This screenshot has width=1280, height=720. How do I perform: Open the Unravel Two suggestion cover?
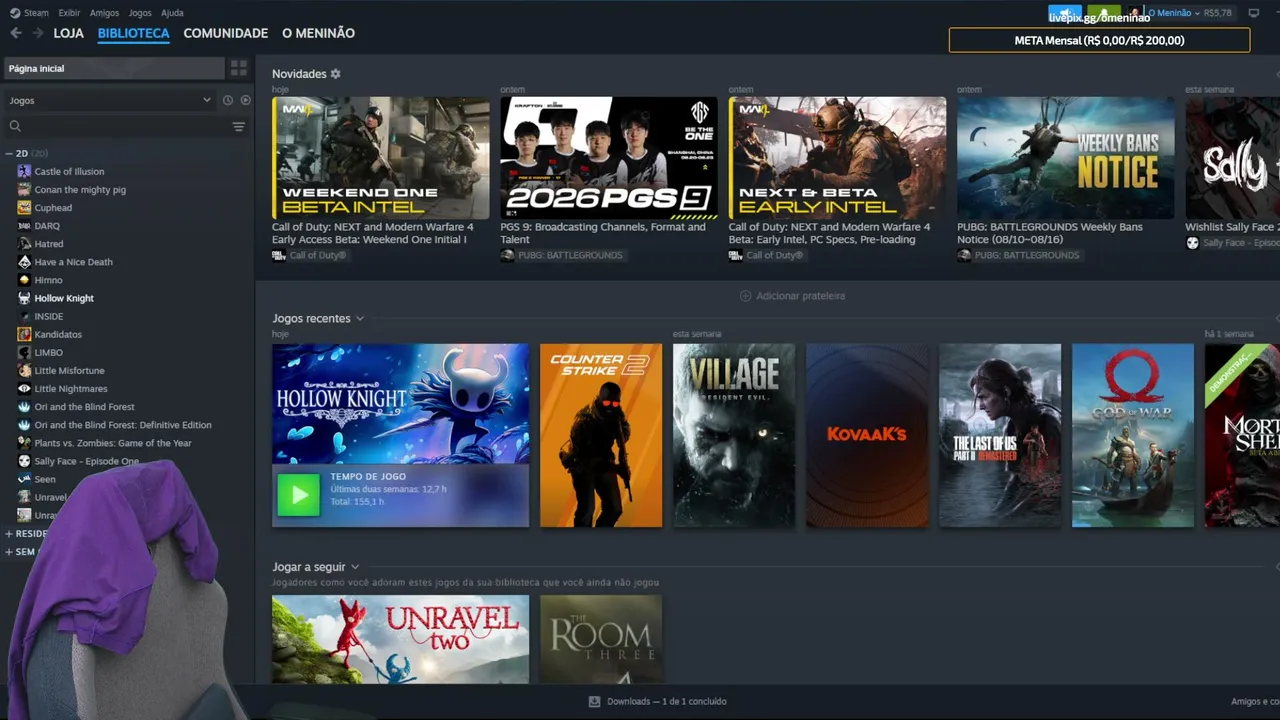click(x=400, y=640)
